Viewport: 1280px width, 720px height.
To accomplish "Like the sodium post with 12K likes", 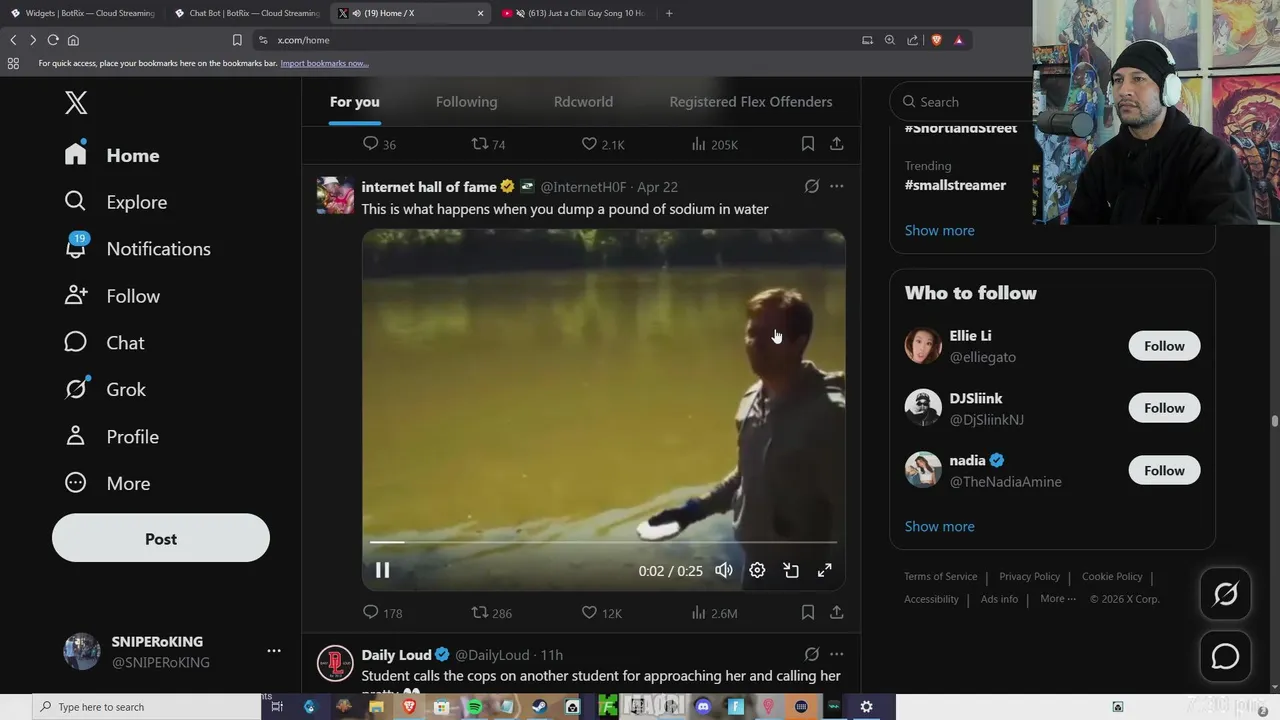I will pos(602,613).
